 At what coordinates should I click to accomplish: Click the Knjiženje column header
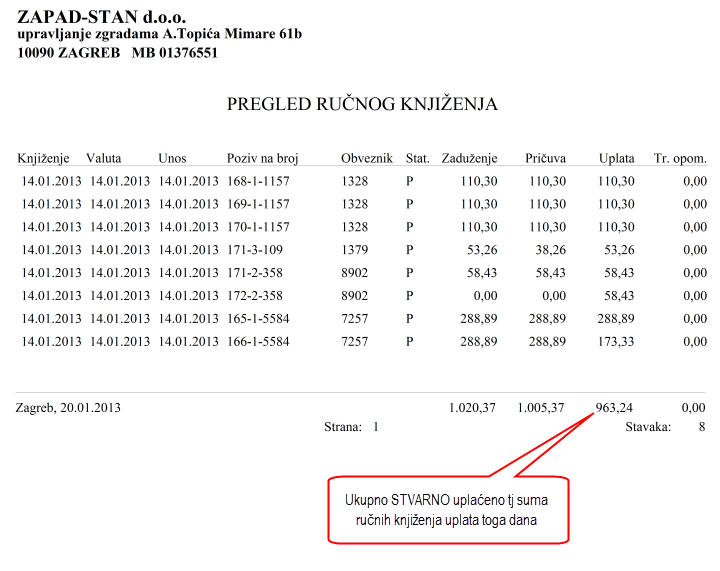(x=43, y=158)
